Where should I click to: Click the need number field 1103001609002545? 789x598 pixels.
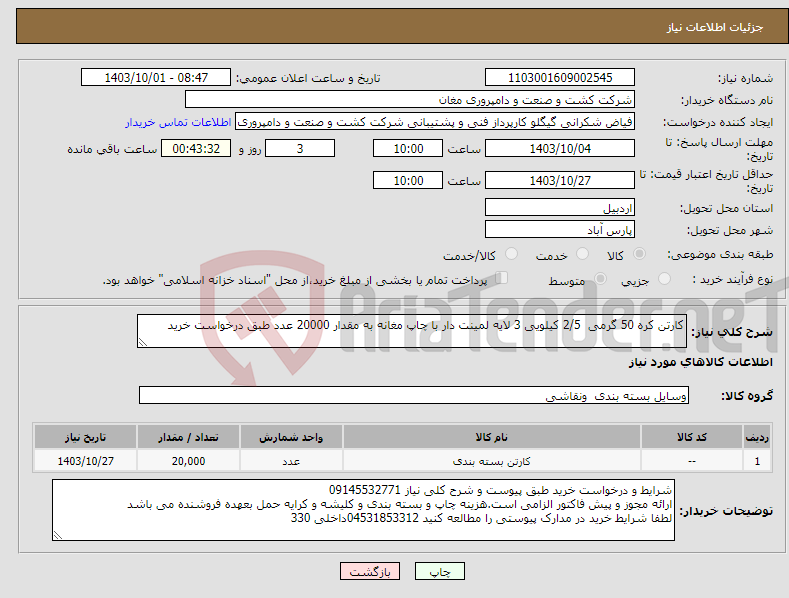pos(560,78)
